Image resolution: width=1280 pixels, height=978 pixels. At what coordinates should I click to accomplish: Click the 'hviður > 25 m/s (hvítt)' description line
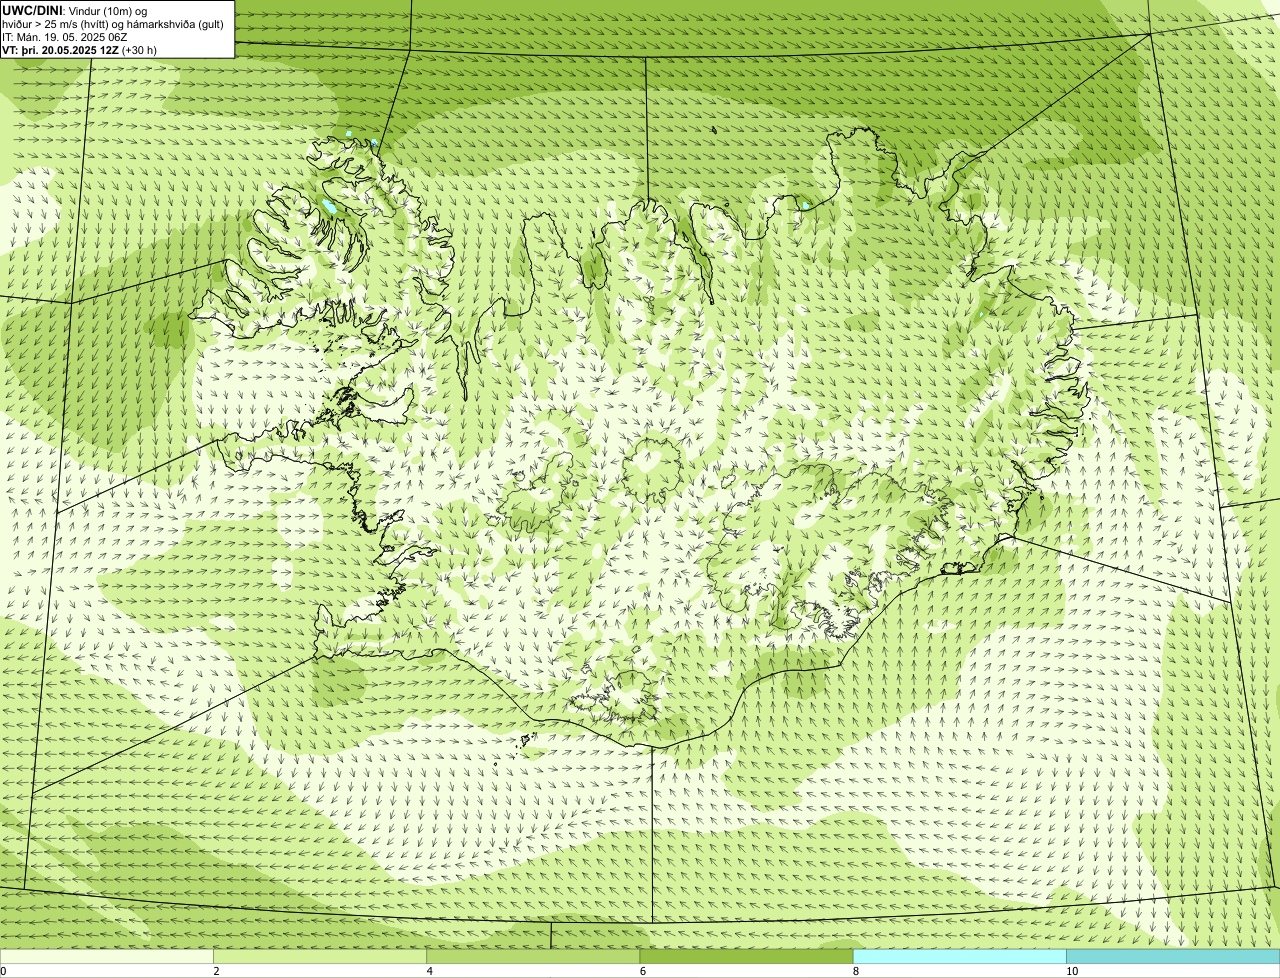(x=113, y=23)
